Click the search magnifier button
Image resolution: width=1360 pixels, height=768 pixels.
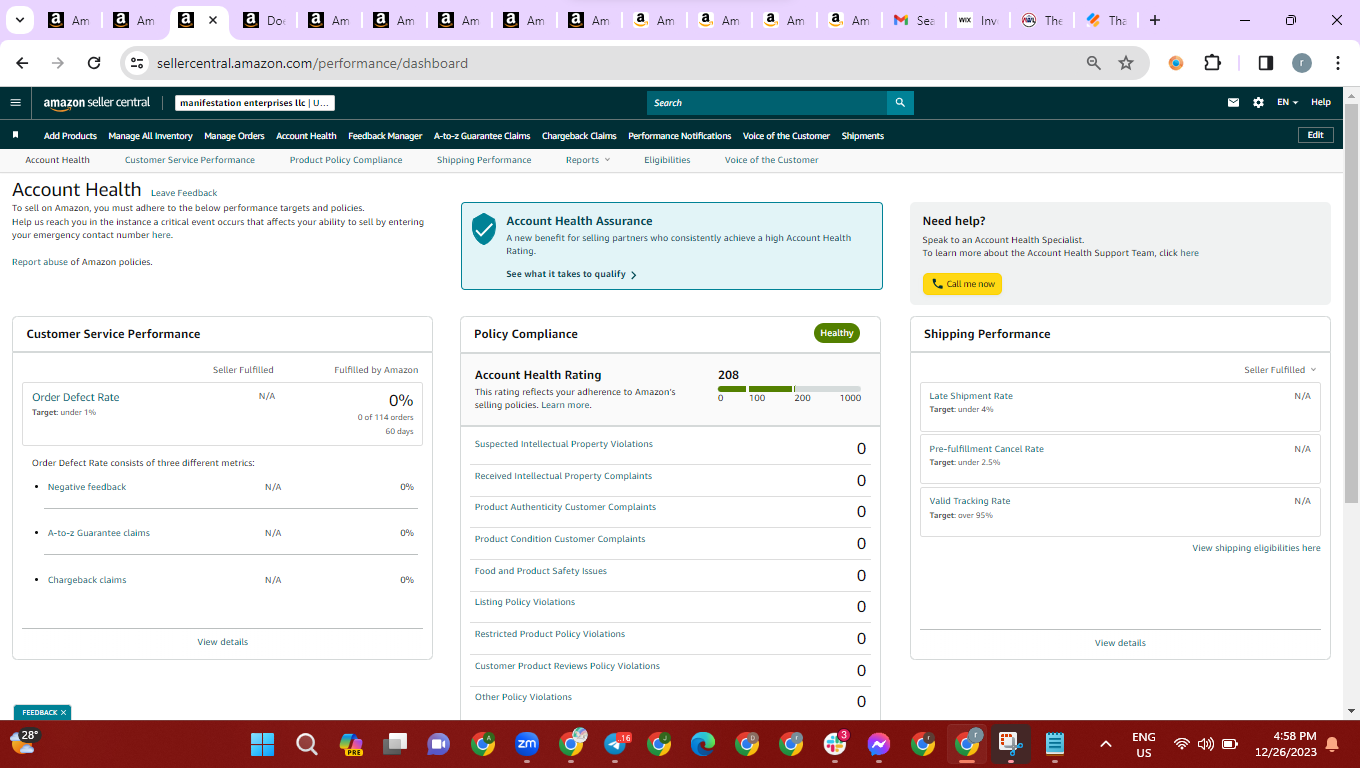[900, 102]
